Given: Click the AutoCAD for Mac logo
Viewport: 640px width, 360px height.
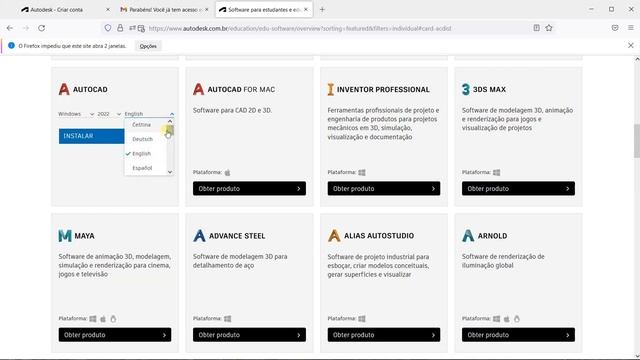Looking at the screenshot, I should point(198,89).
